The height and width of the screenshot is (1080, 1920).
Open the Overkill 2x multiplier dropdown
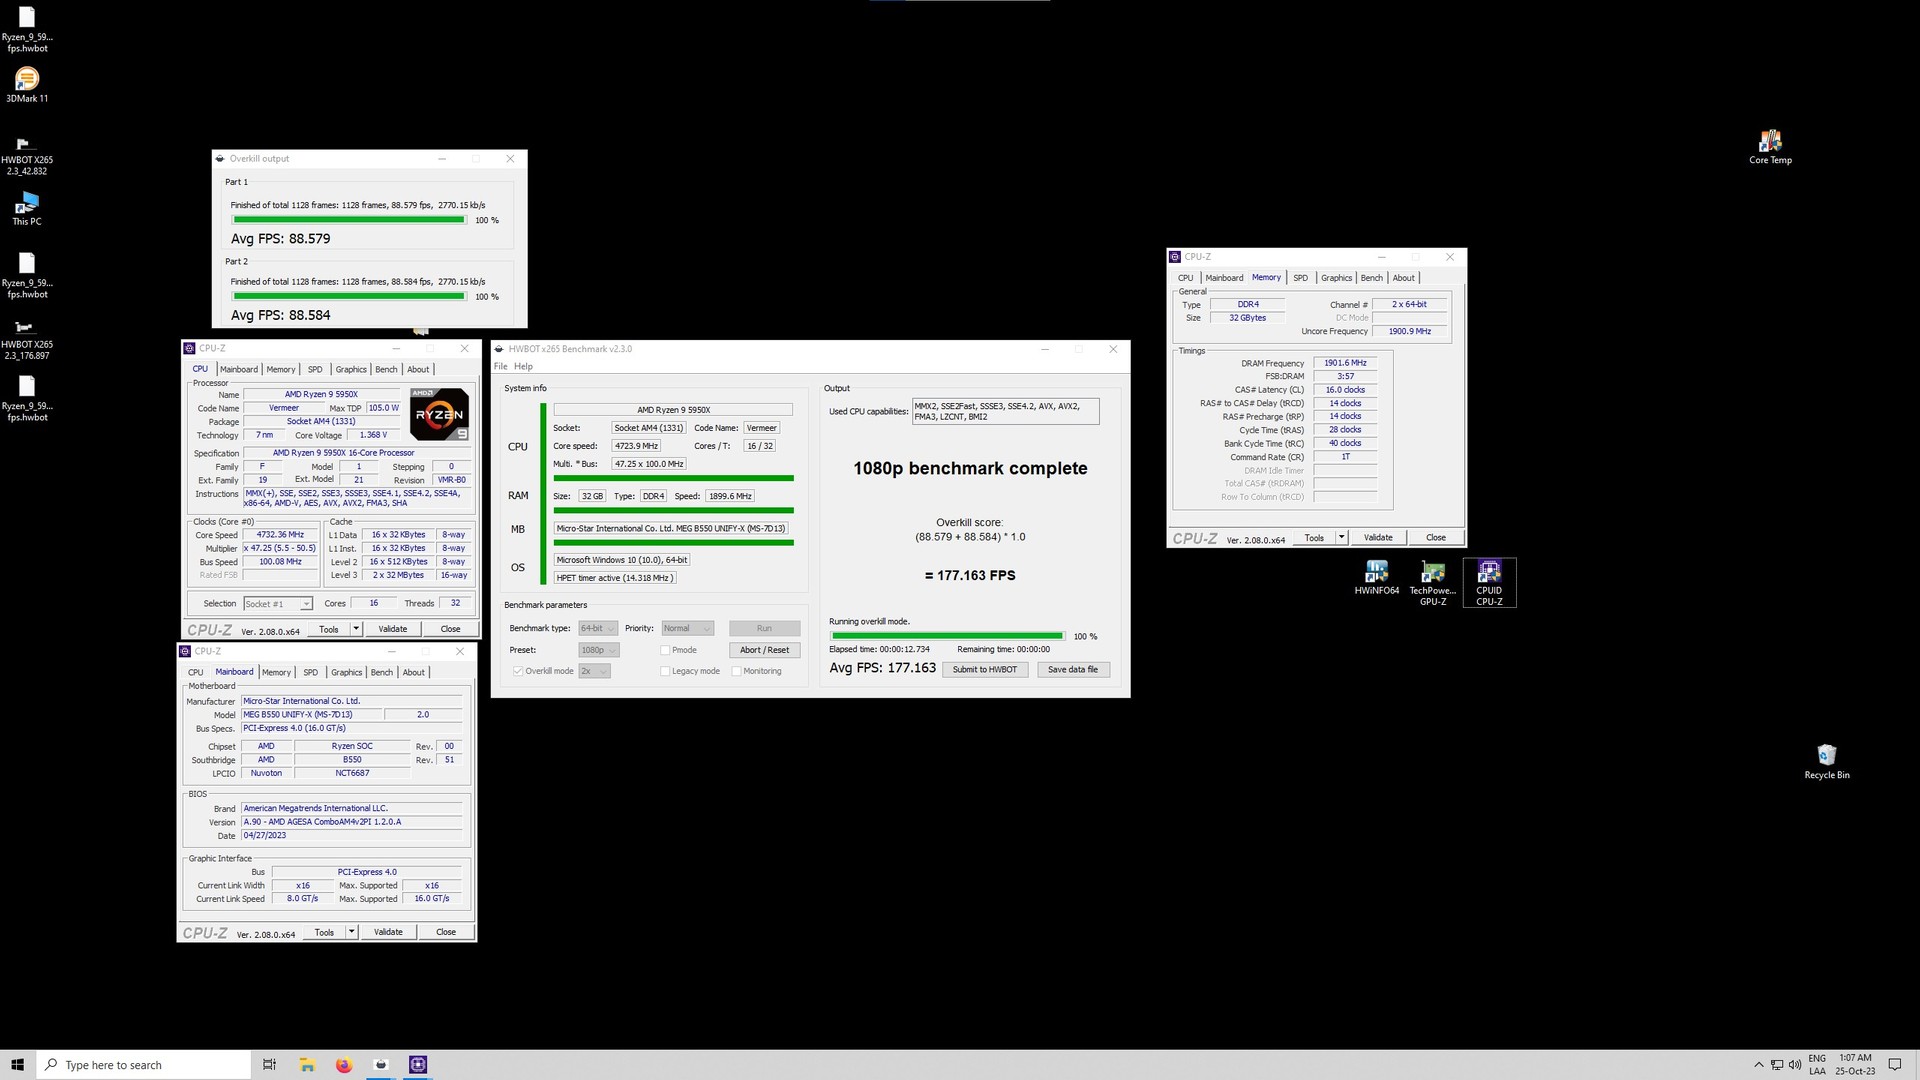(594, 671)
